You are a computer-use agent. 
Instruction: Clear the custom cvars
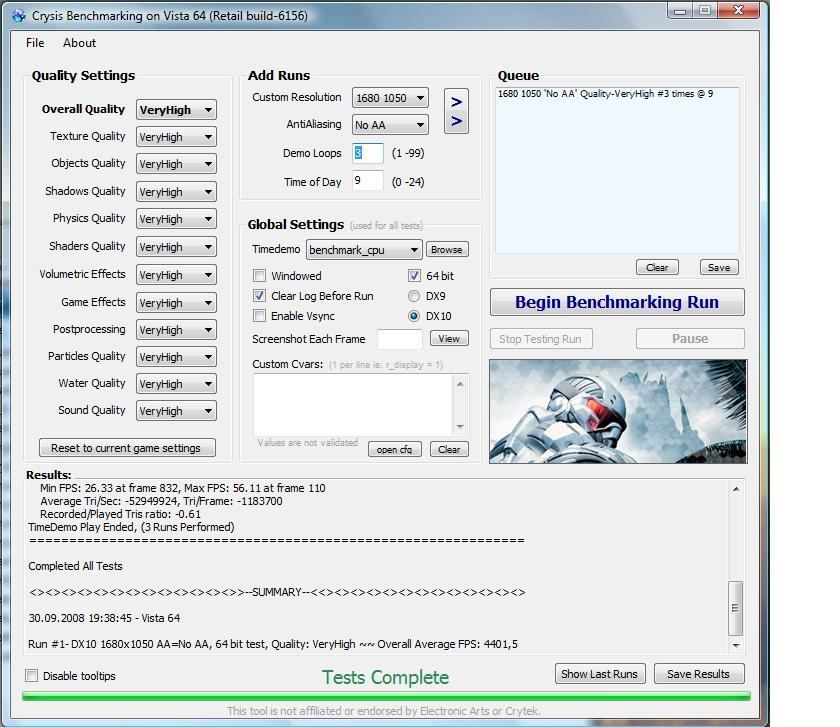(449, 449)
